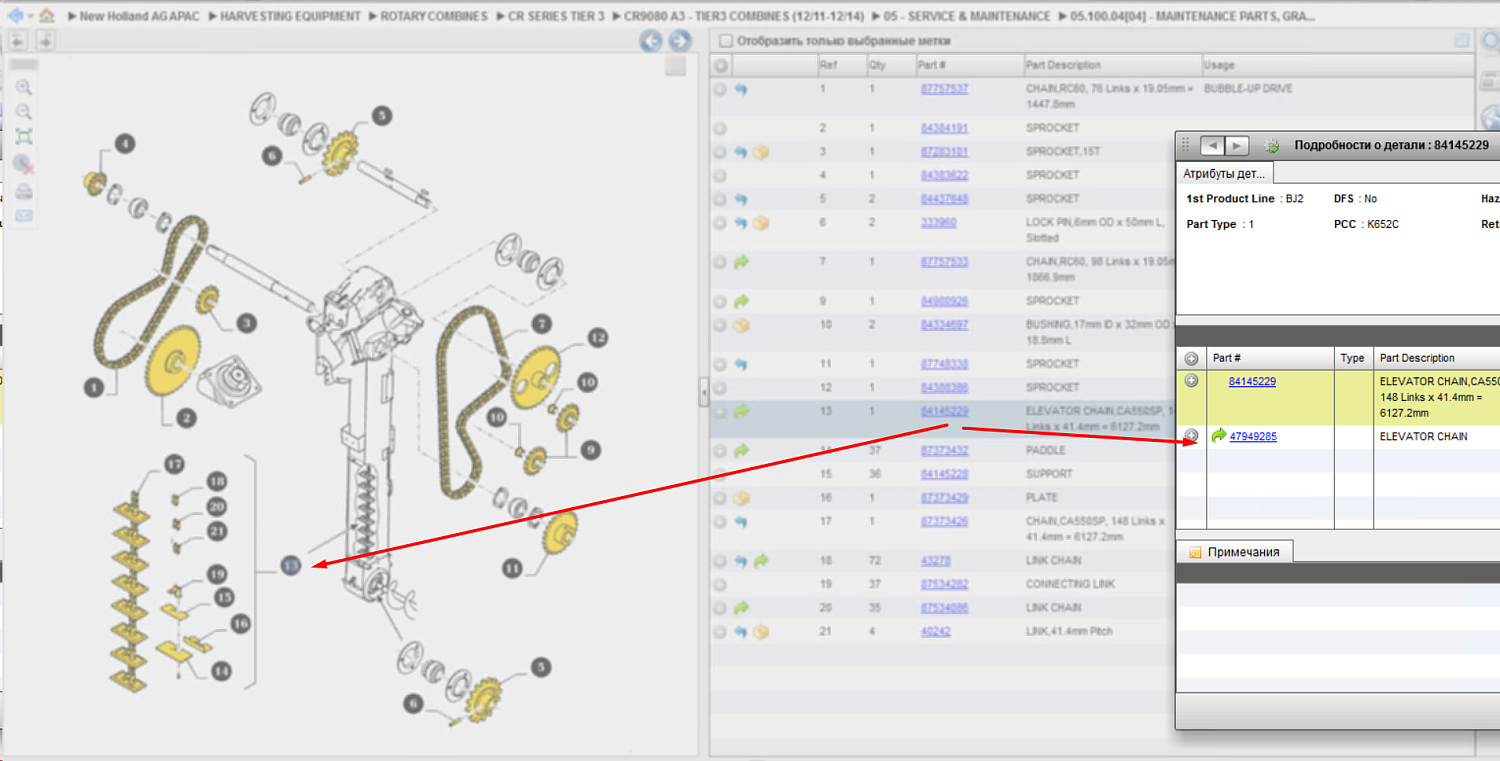Click callout 13 on the diagram

tap(290, 566)
